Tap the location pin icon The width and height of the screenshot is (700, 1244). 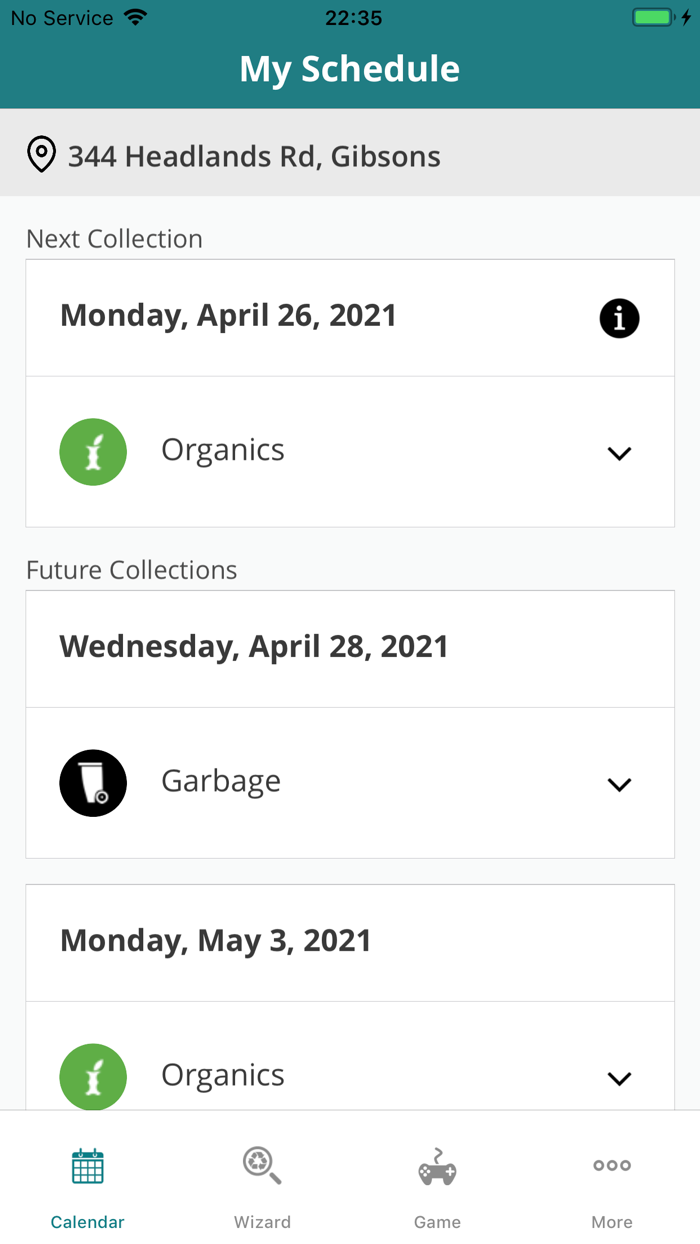point(41,155)
